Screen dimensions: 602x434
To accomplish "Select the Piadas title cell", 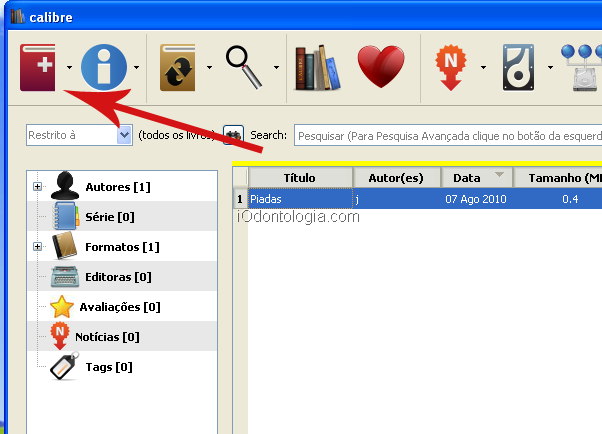I will (x=300, y=199).
